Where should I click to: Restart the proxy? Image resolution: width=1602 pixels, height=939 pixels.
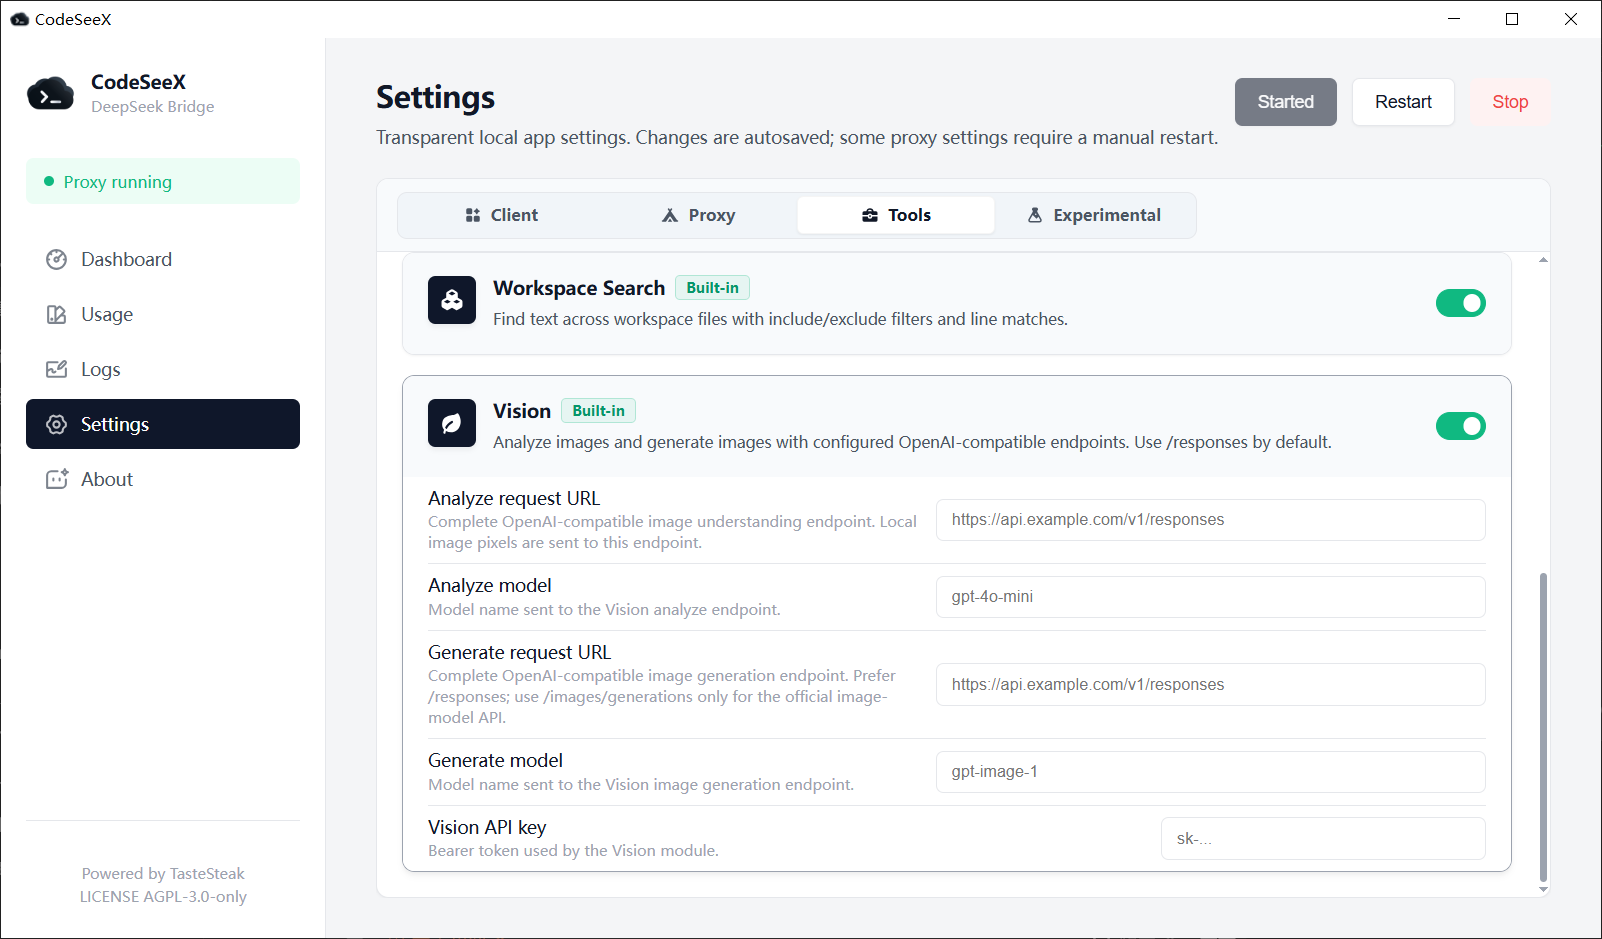1403,102
